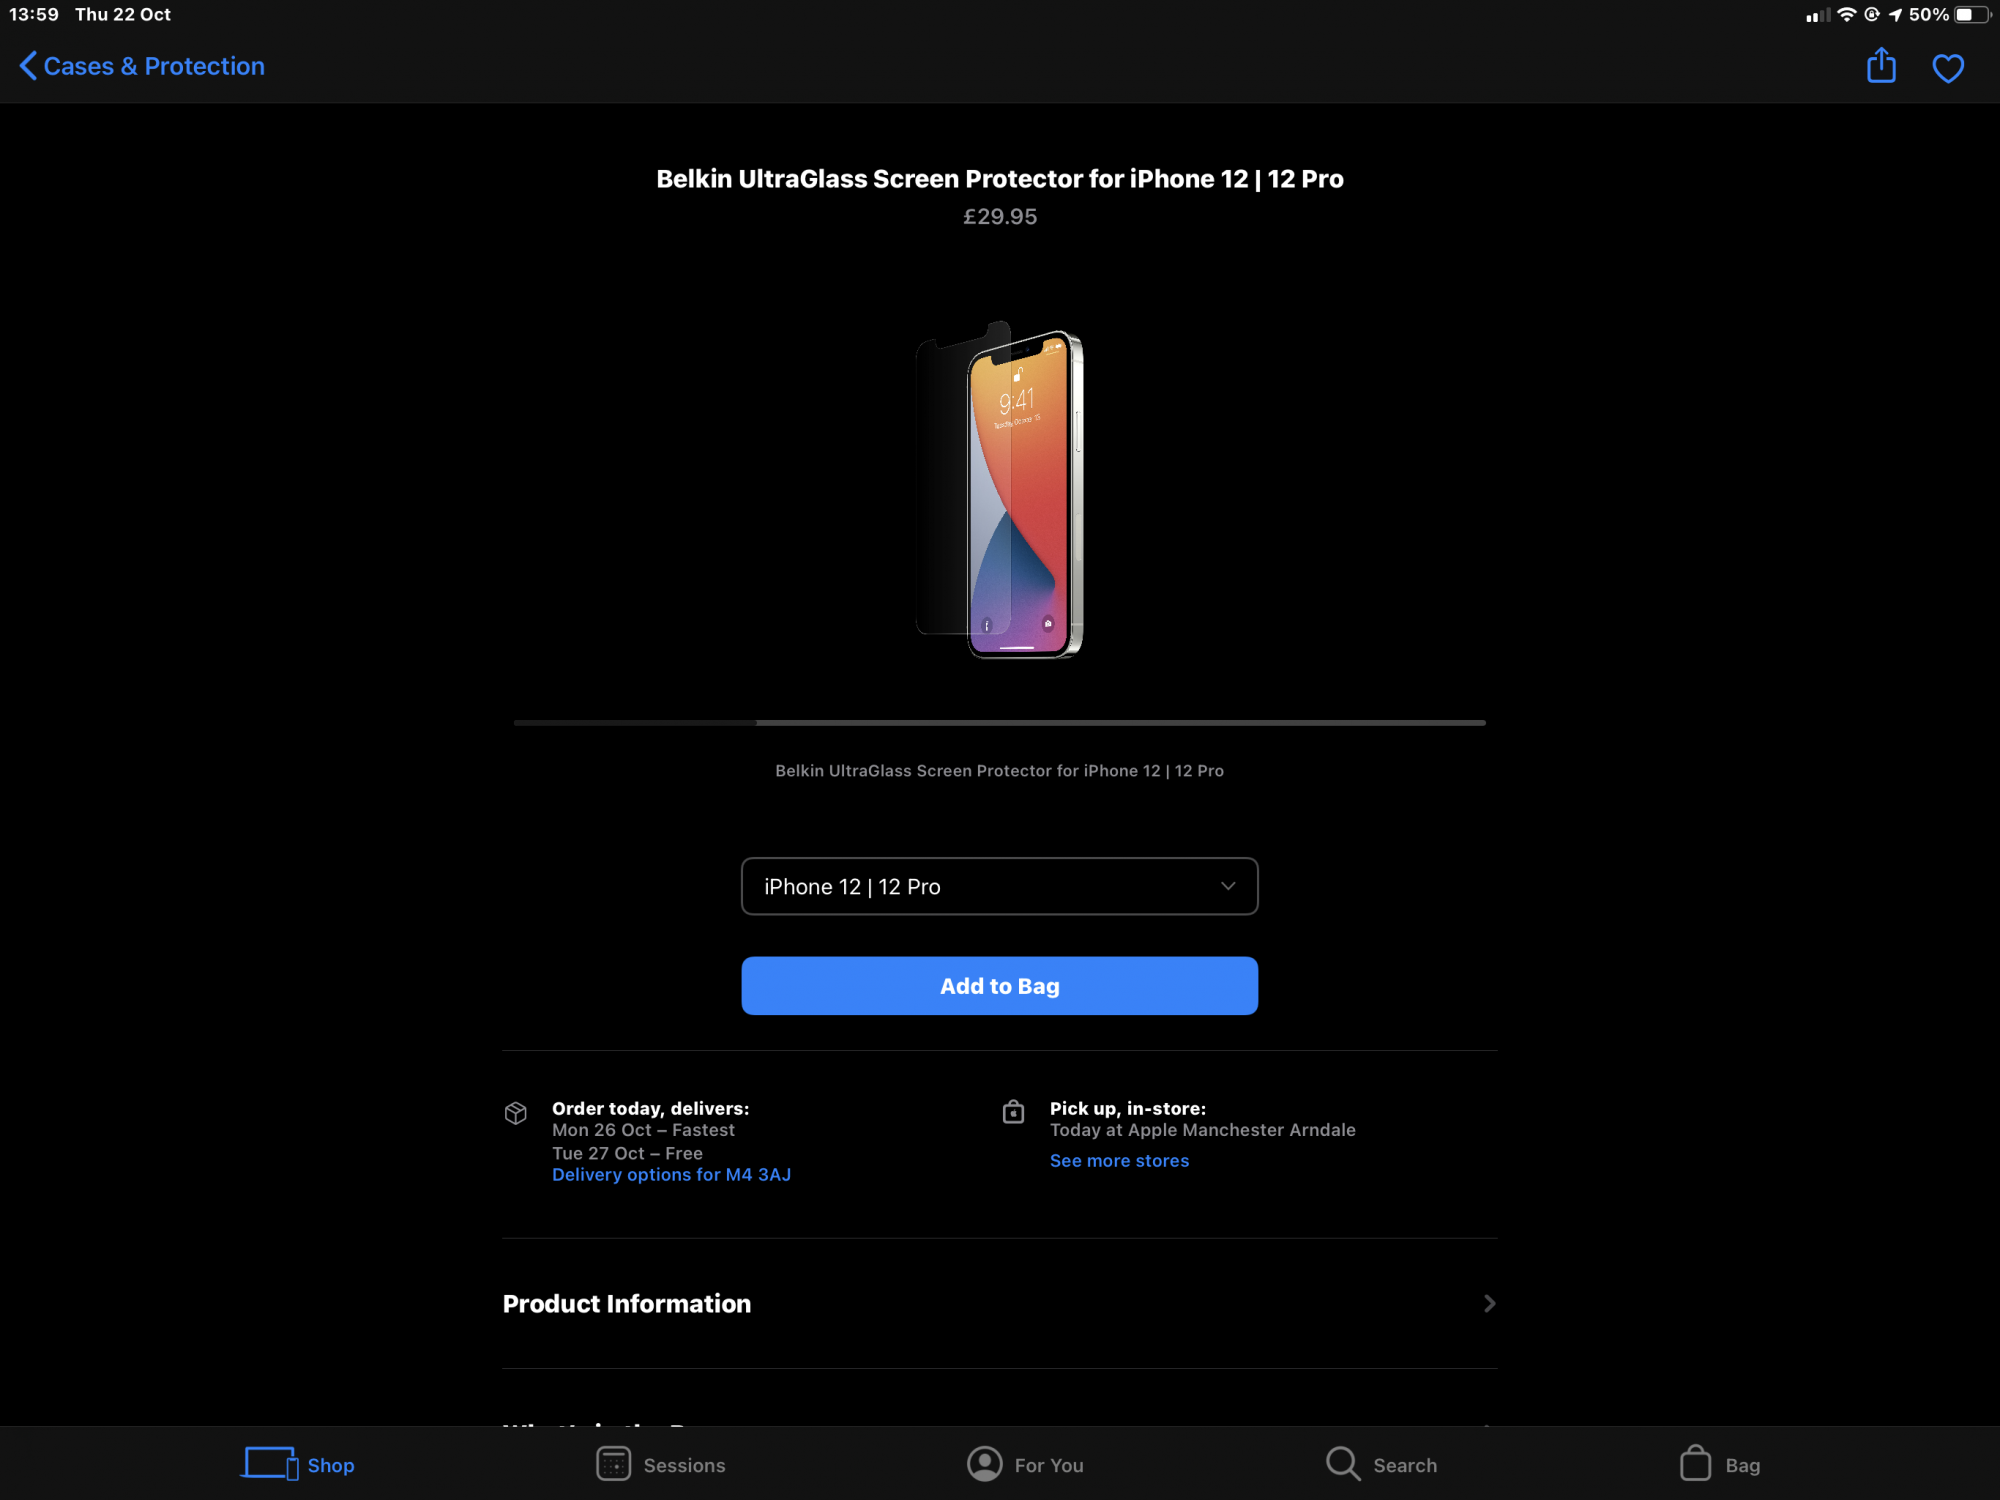The height and width of the screenshot is (1500, 2000).
Task: Click the image gallery progress bar
Action: 999,722
